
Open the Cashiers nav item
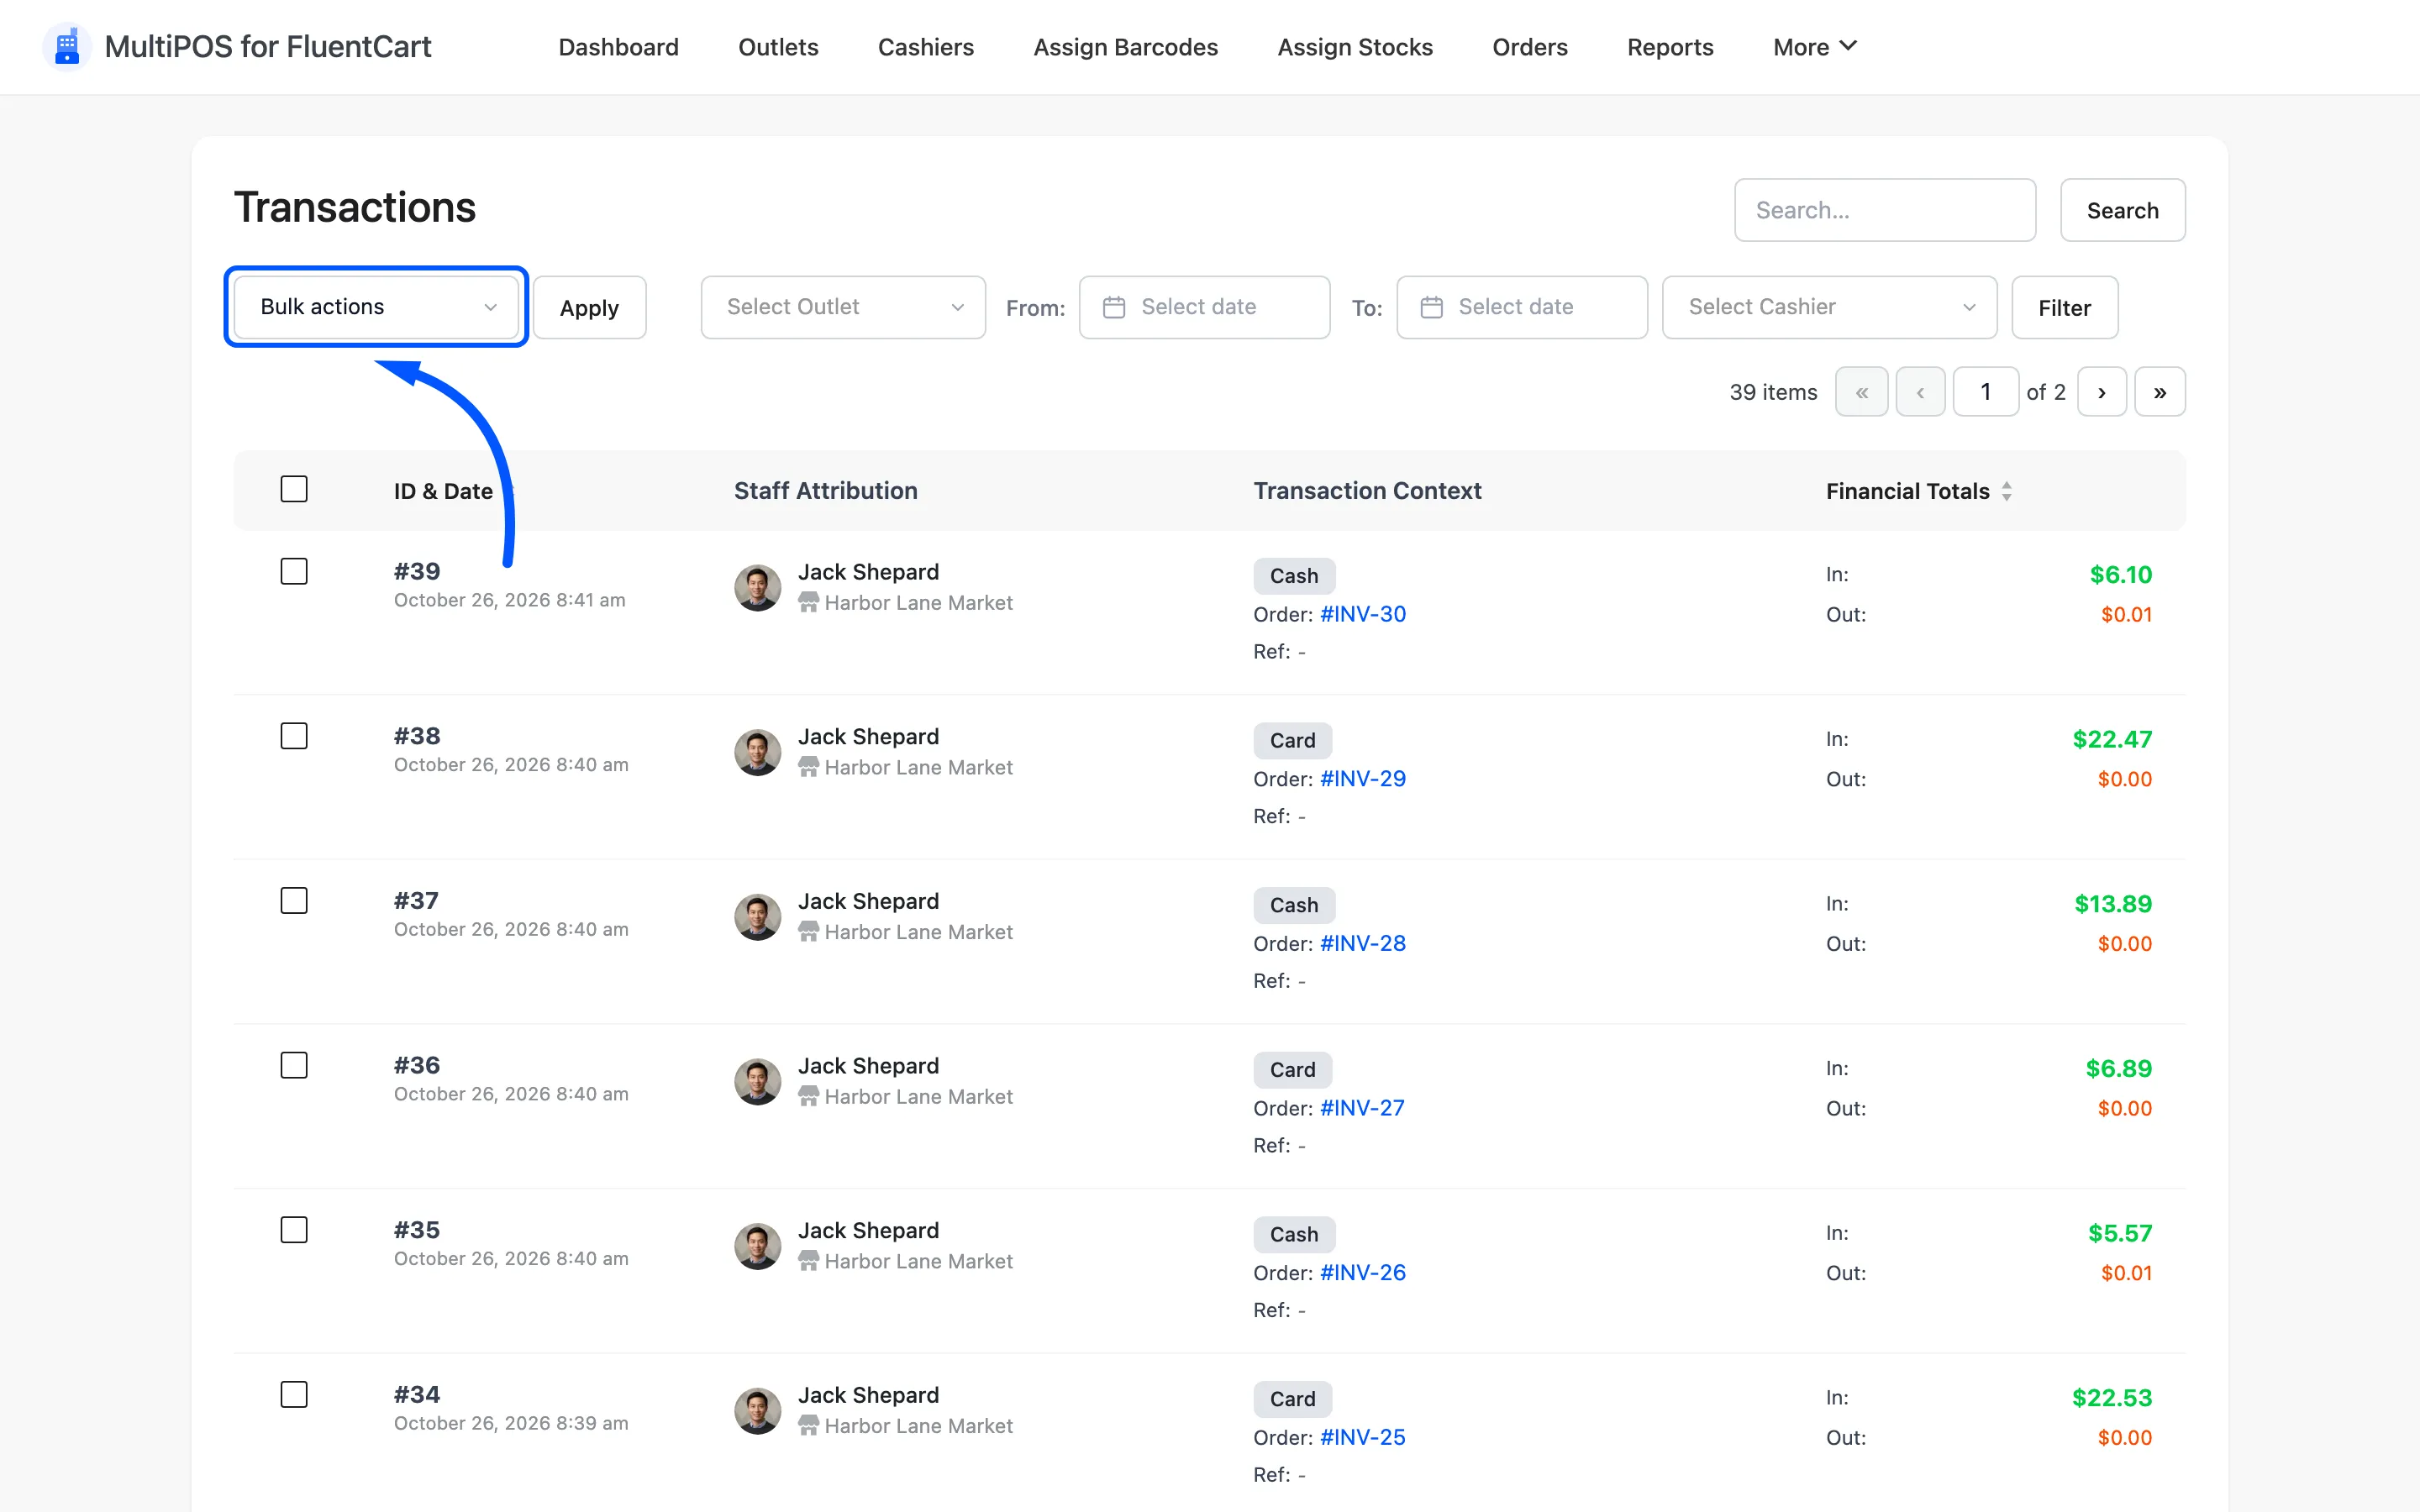[x=925, y=47]
